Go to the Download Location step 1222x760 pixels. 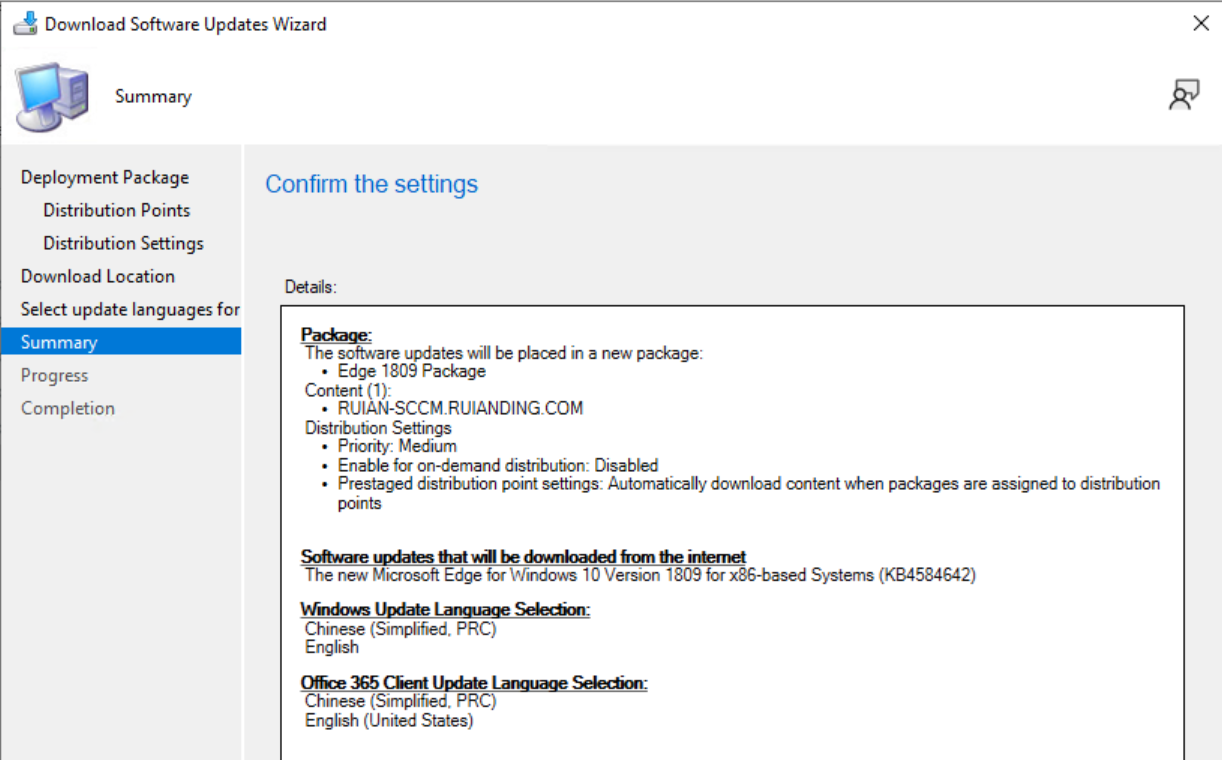click(x=98, y=276)
